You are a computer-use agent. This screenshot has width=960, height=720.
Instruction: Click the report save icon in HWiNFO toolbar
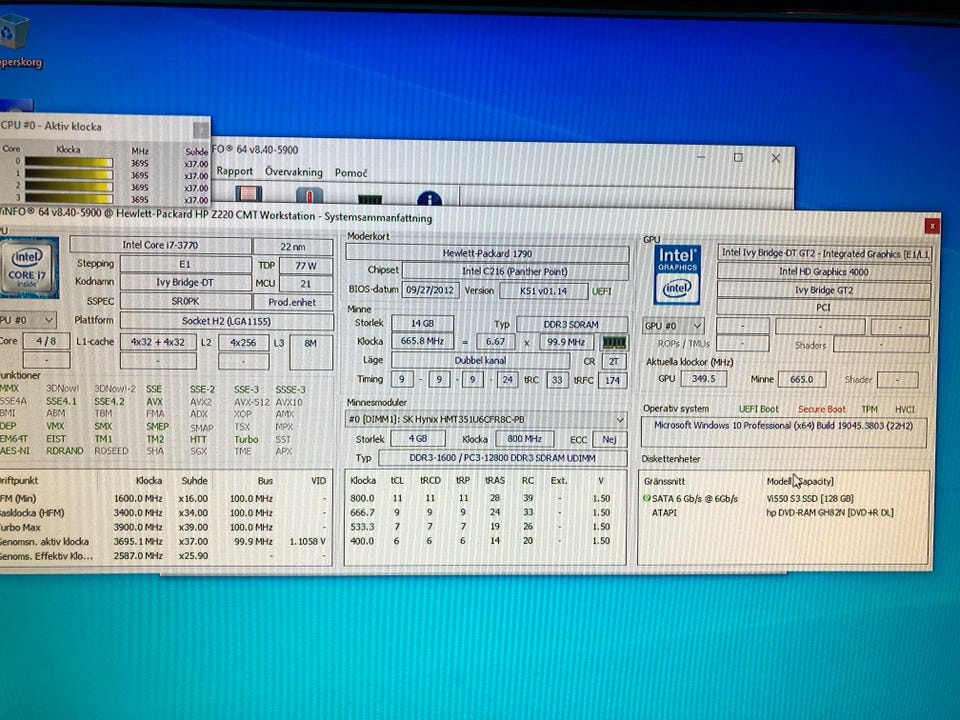[x=248, y=196]
